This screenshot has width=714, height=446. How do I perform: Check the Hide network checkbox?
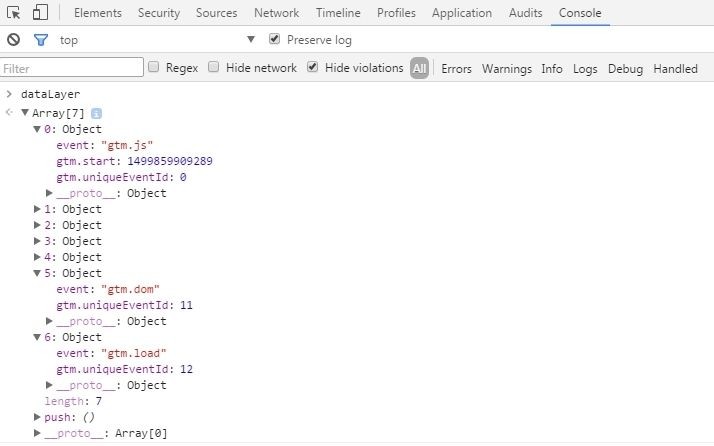(213, 67)
